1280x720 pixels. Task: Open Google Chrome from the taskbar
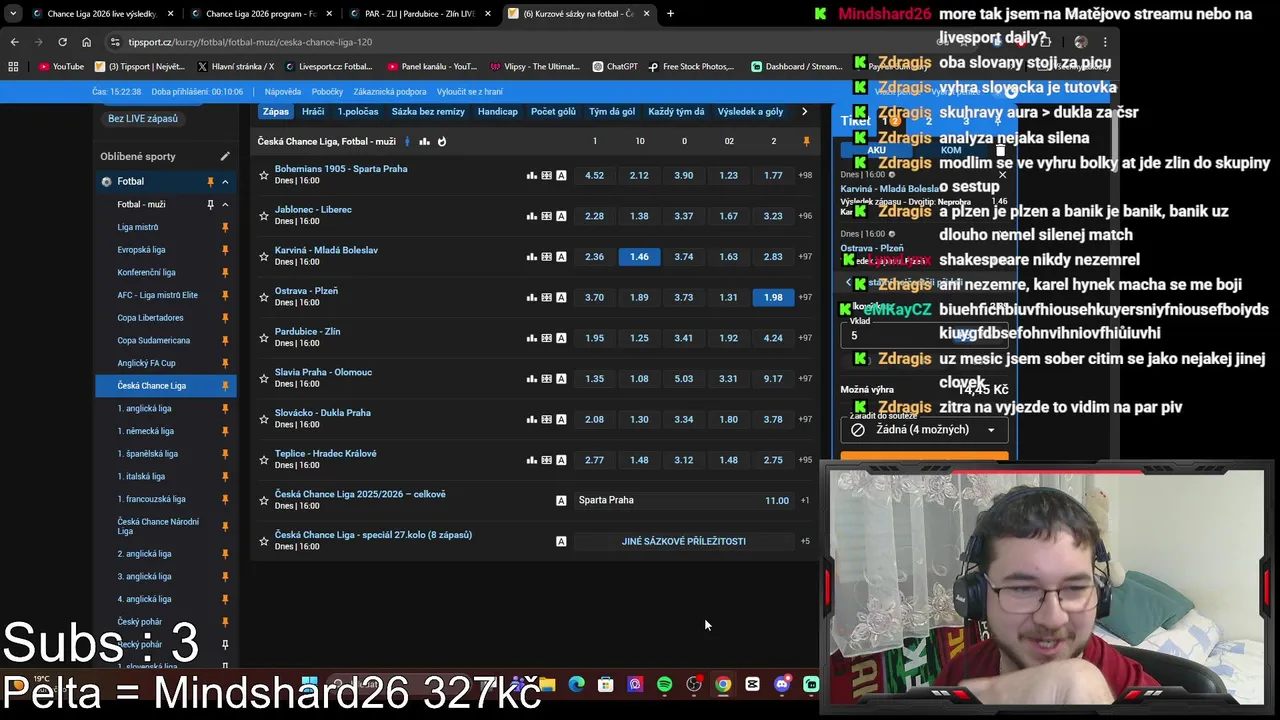click(723, 685)
